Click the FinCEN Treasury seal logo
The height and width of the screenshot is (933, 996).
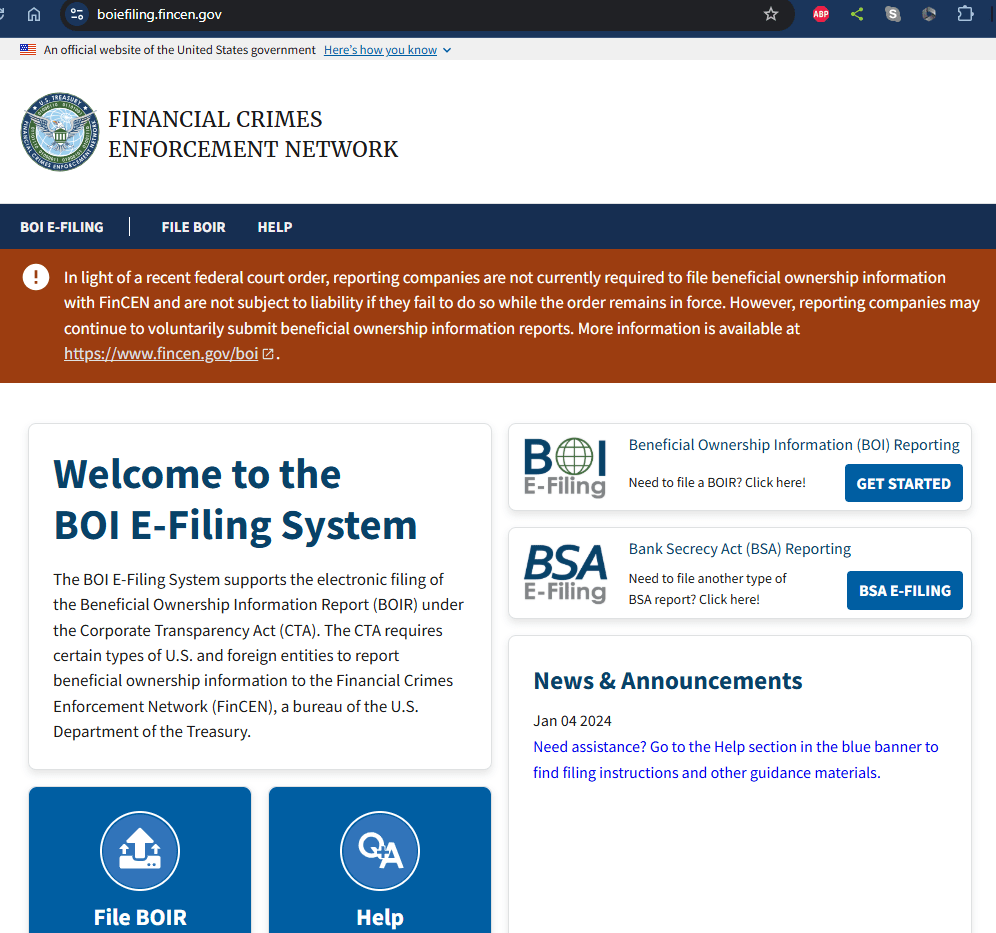coord(59,133)
